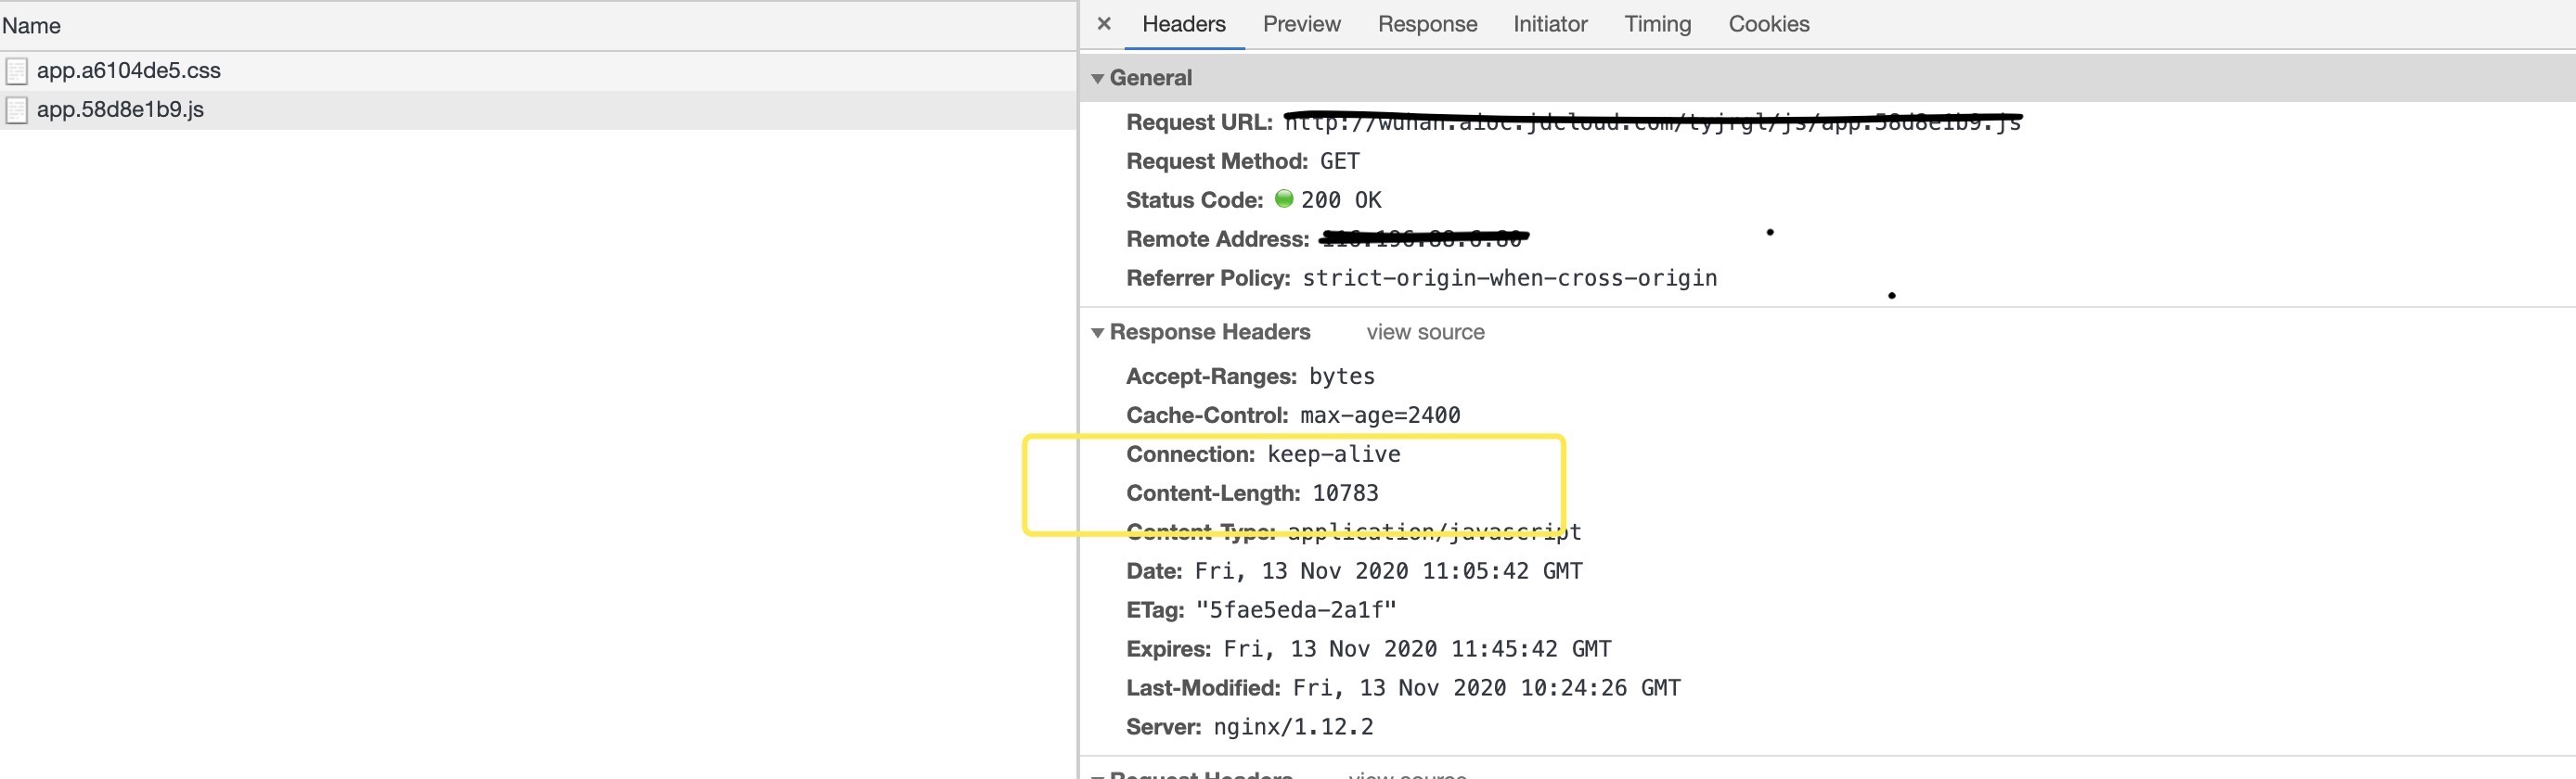
Task: Switch to the Headers tab
Action: [1184, 24]
